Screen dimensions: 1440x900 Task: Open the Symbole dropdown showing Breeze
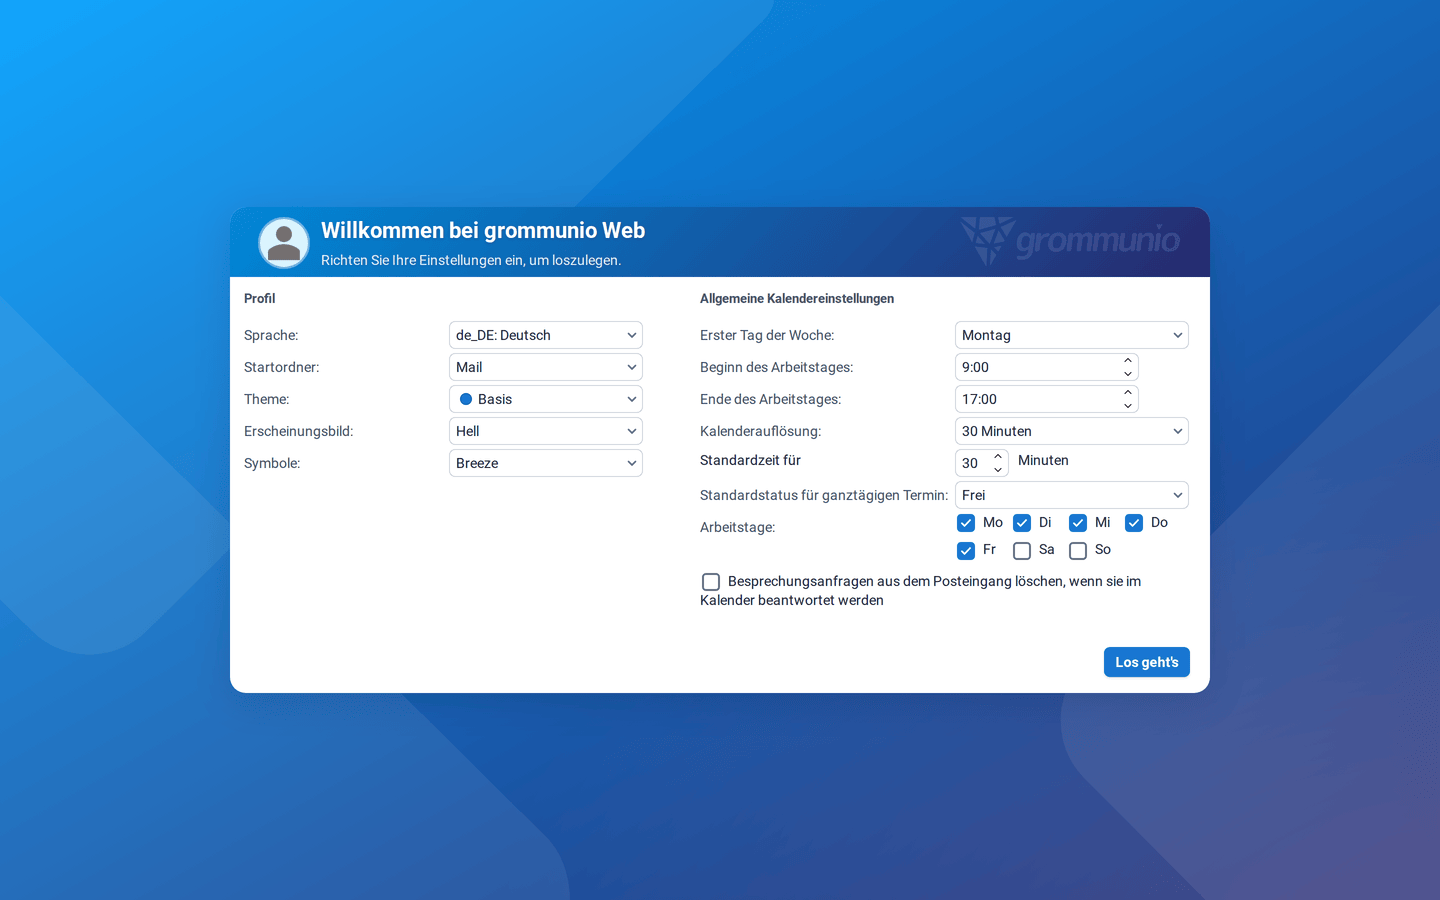tap(546, 463)
